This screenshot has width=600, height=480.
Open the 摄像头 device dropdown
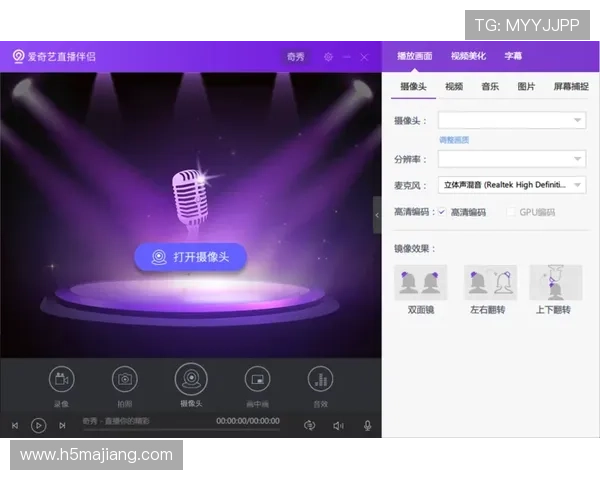[x=512, y=120]
